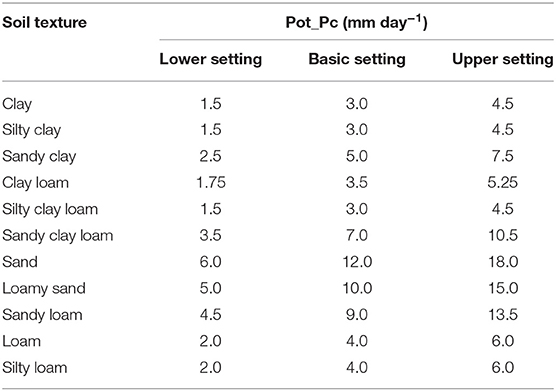
Task: Select the Pot_Pc (mm day⁻¹) header
Action: (356, 23)
